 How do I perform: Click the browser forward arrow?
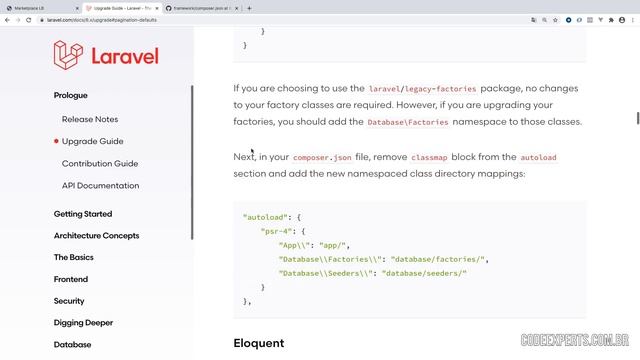click(x=18, y=20)
